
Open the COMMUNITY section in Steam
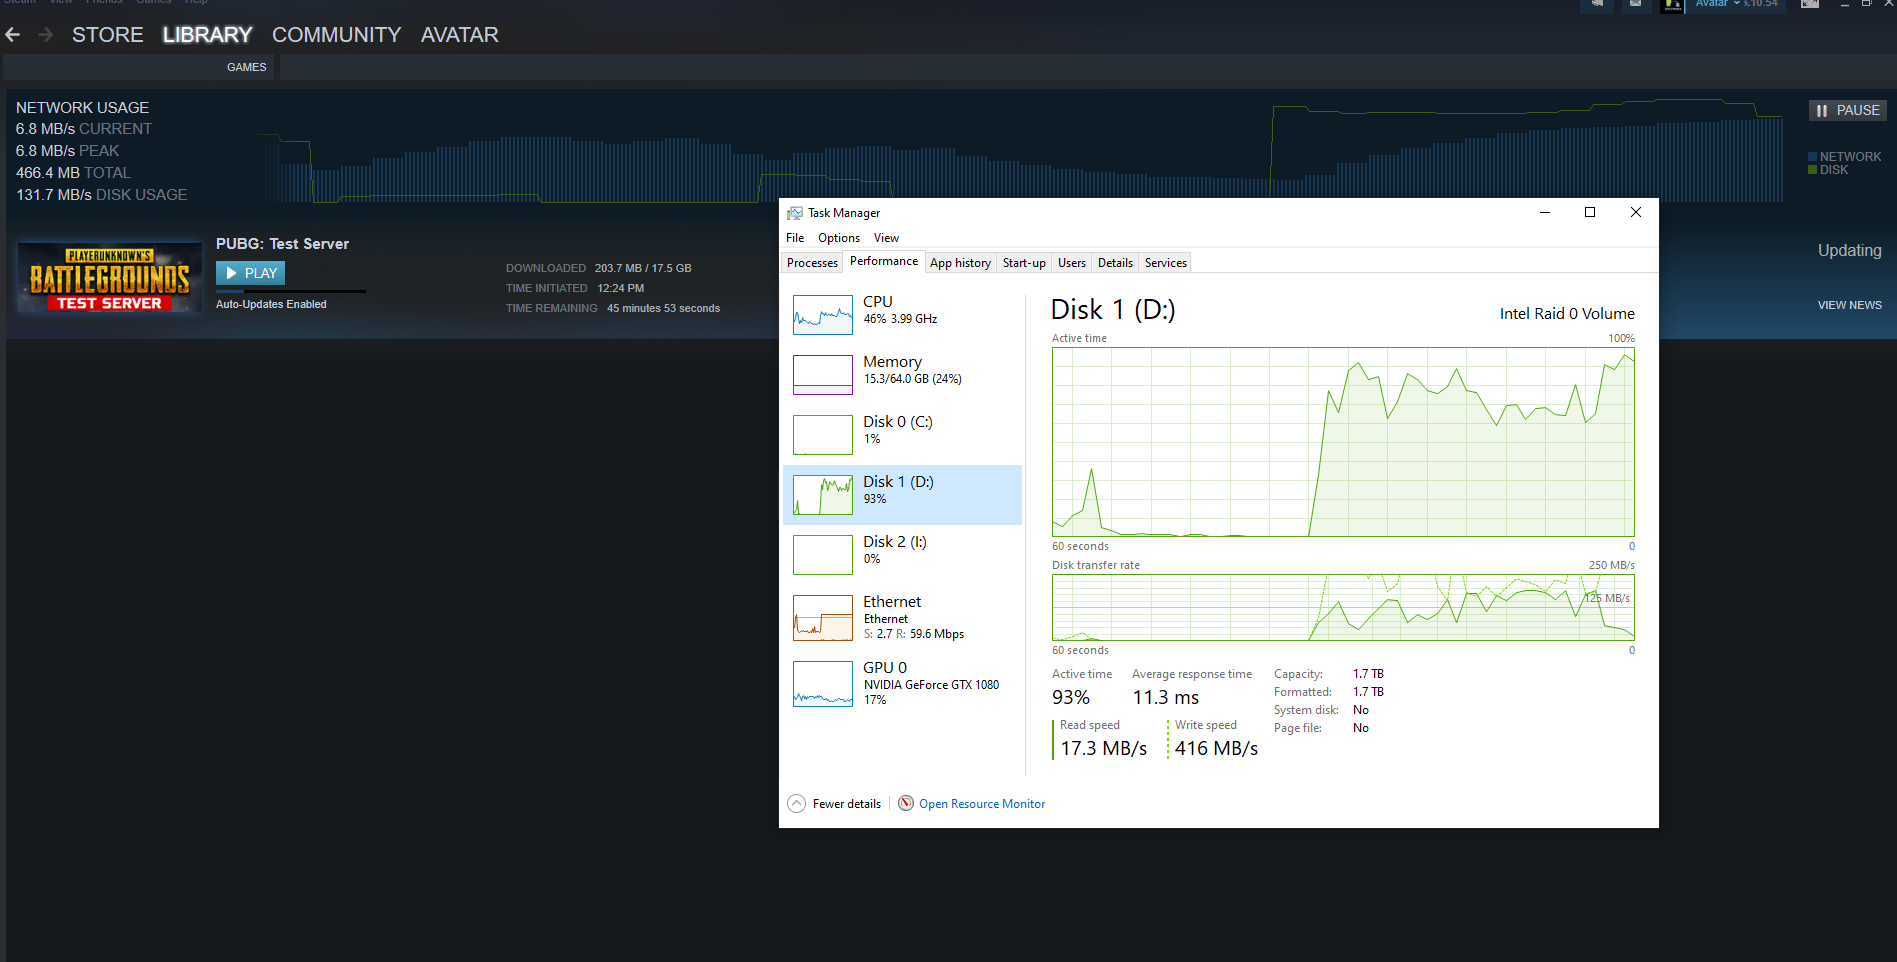pyautogui.click(x=336, y=35)
